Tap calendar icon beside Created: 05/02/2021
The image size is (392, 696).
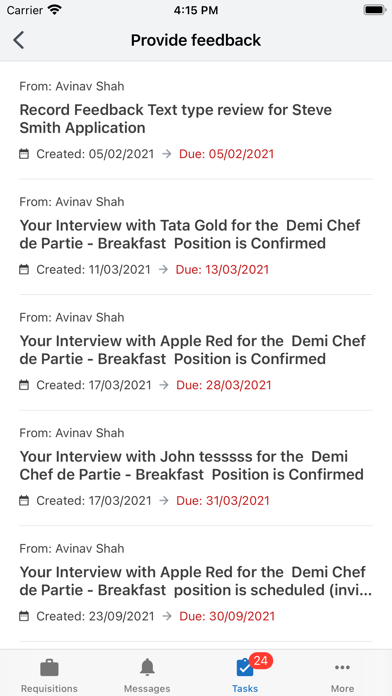[x=24, y=154]
